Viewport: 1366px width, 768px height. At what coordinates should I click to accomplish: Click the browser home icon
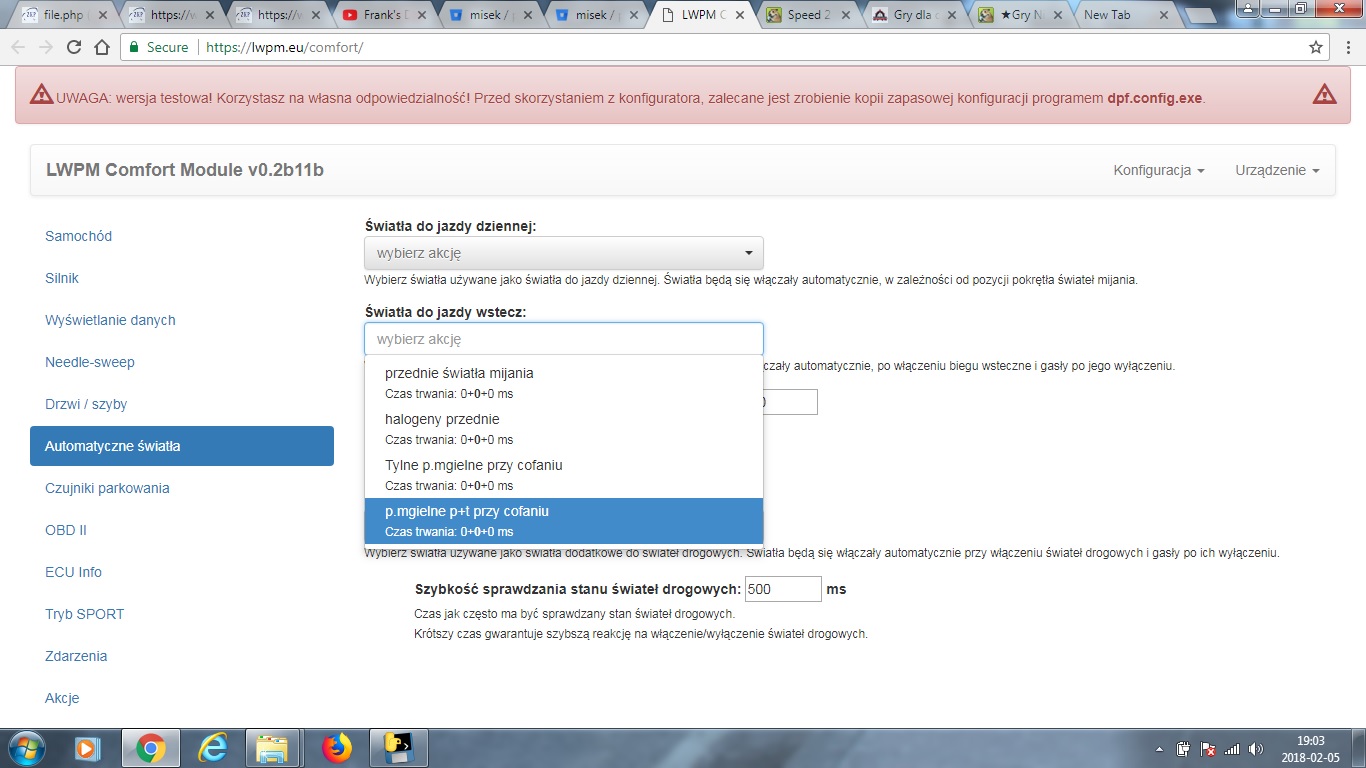pos(101,47)
